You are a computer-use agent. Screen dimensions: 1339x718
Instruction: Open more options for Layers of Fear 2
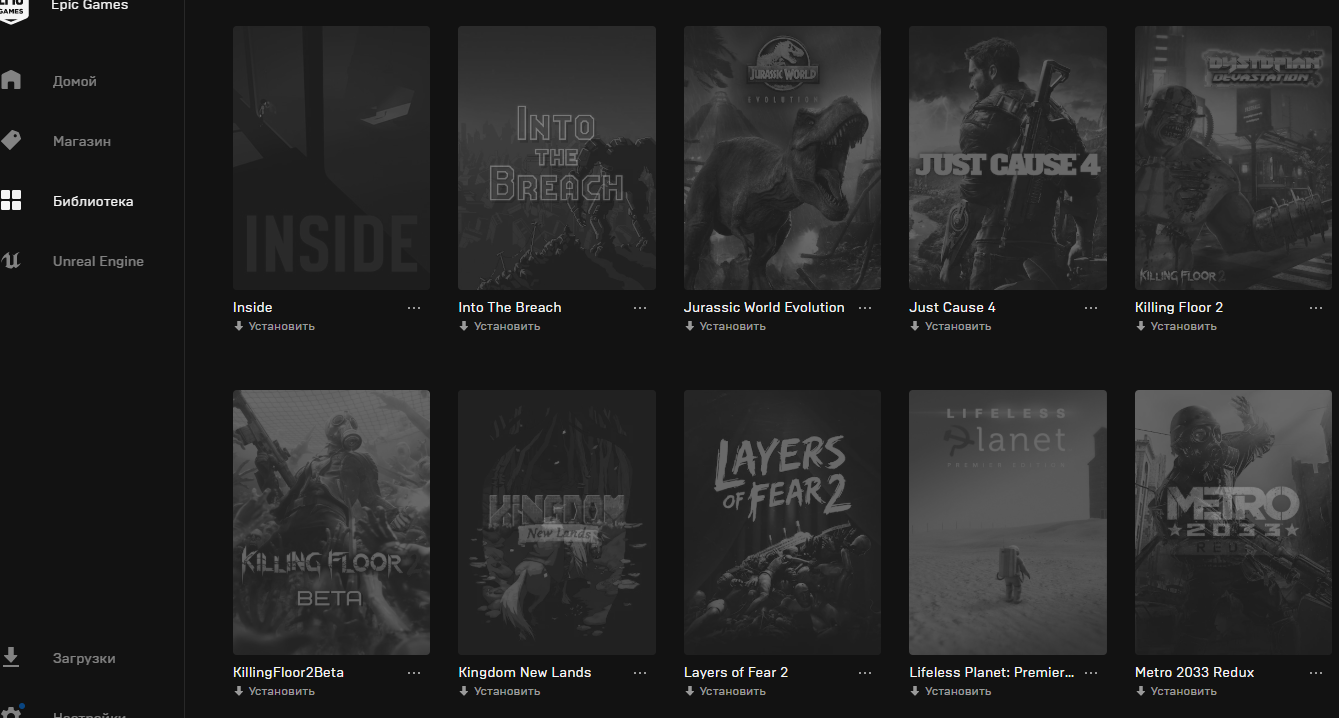point(866,673)
